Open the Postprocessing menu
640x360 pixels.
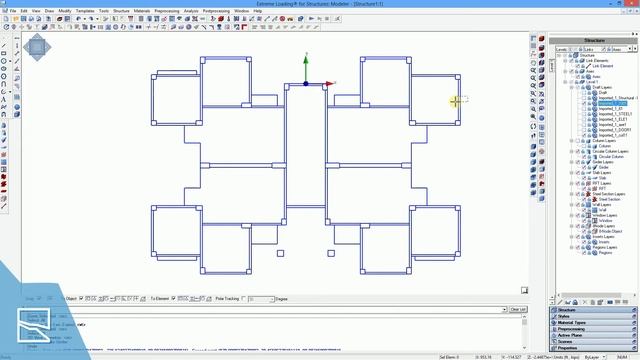click(x=216, y=11)
